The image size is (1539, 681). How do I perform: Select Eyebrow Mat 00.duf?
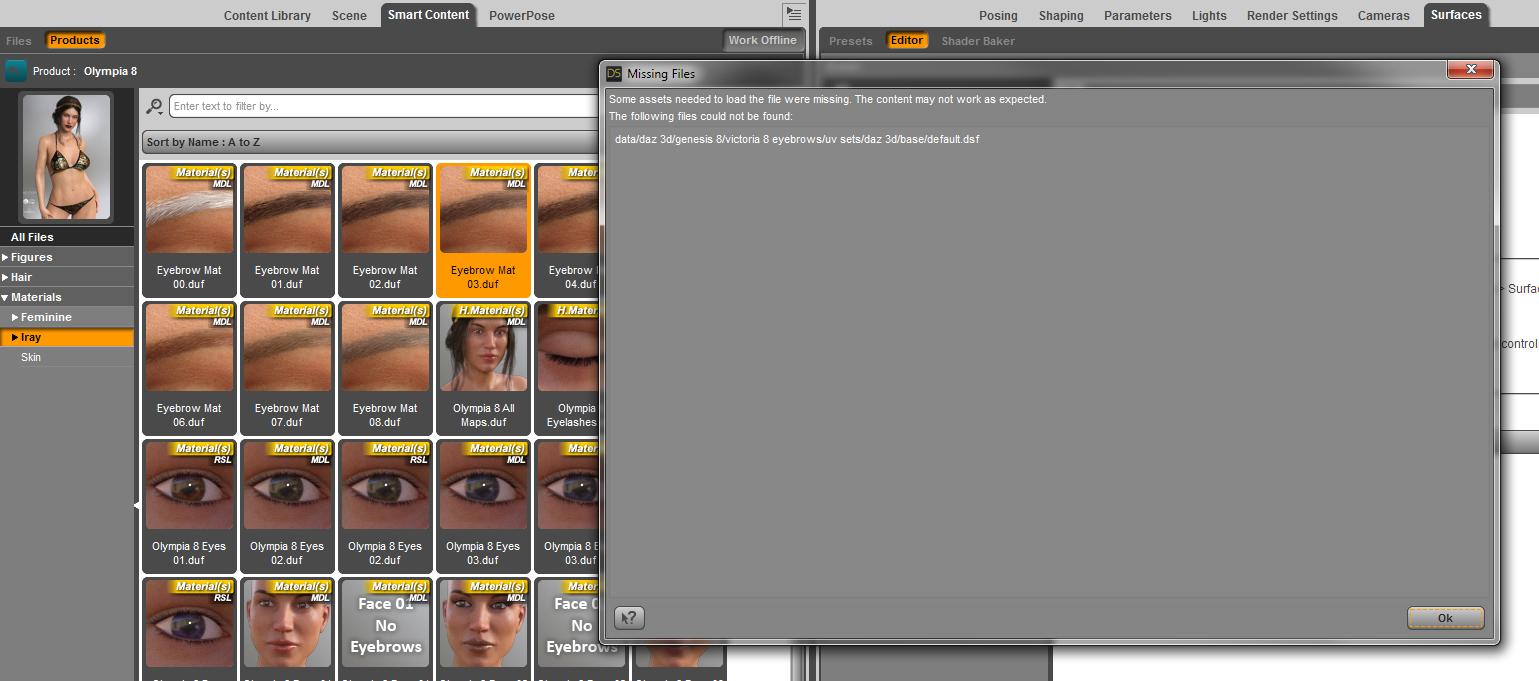(x=189, y=230)
